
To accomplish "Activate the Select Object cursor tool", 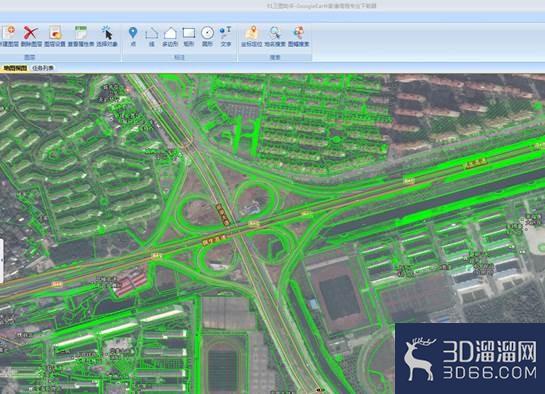I will pyautogui.click(x=107, y=36).
